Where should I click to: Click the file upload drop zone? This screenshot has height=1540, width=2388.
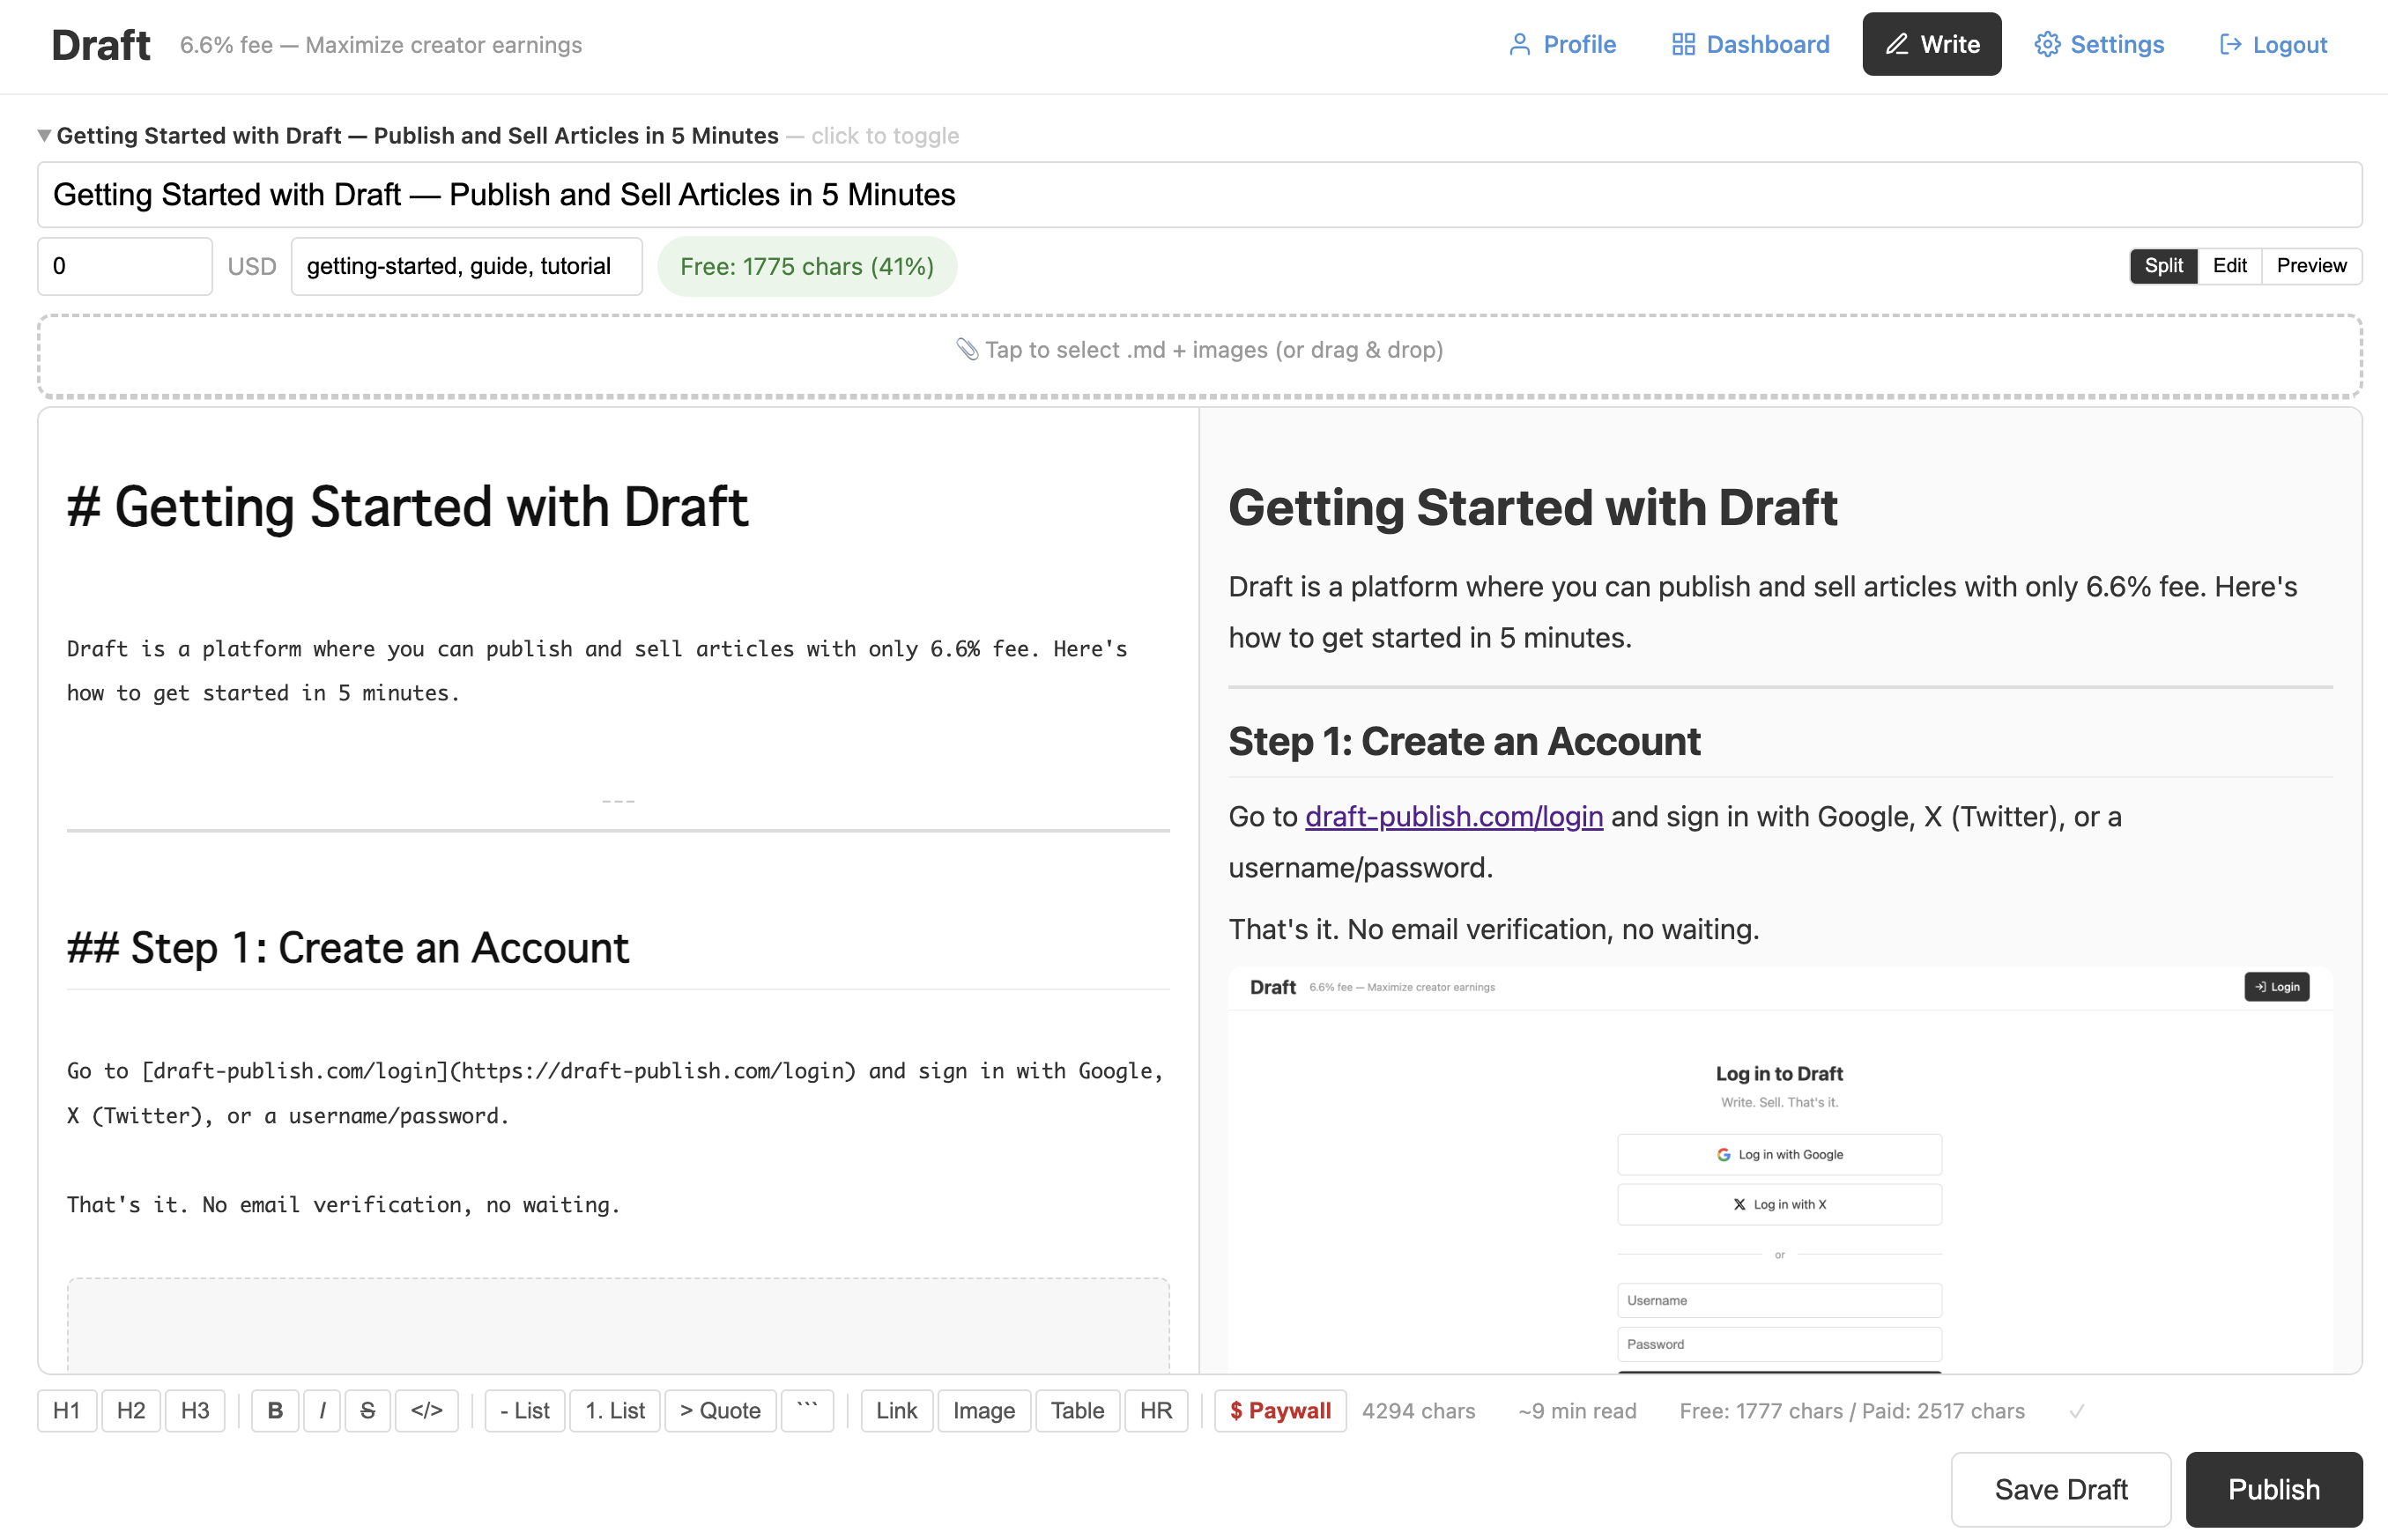(x=1200, y=356)
